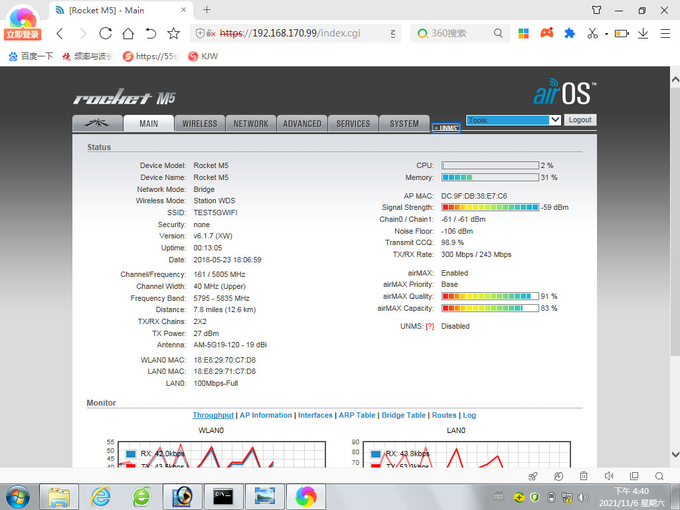Click the status bar window-split icon
The width and height of the screenshot is (680, 510).
pos(634,476)
